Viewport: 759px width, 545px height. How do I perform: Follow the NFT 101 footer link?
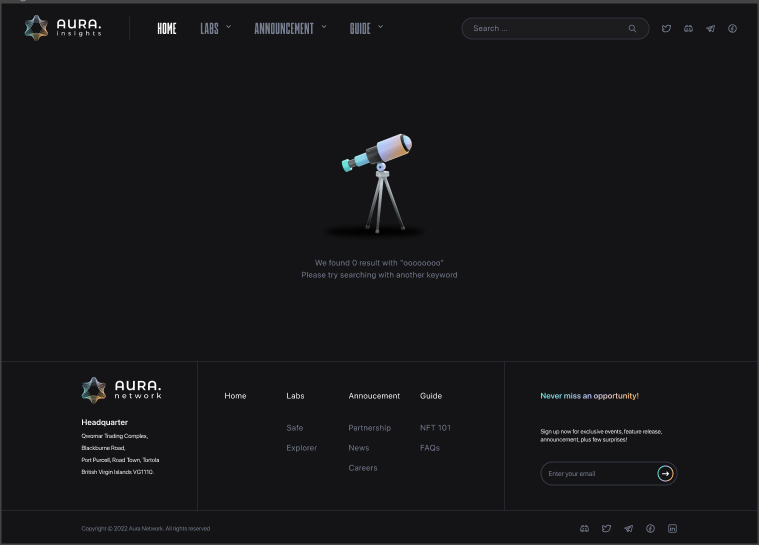pyautogui.click(x=435, y=428)
